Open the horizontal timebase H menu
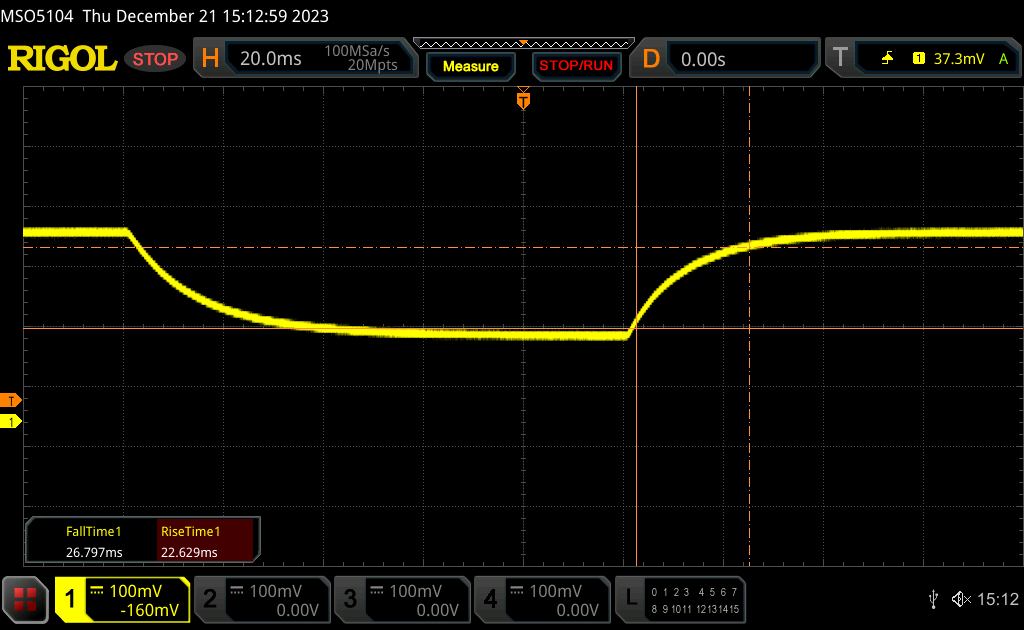1024x630 pixels. [x=210, y=59]
